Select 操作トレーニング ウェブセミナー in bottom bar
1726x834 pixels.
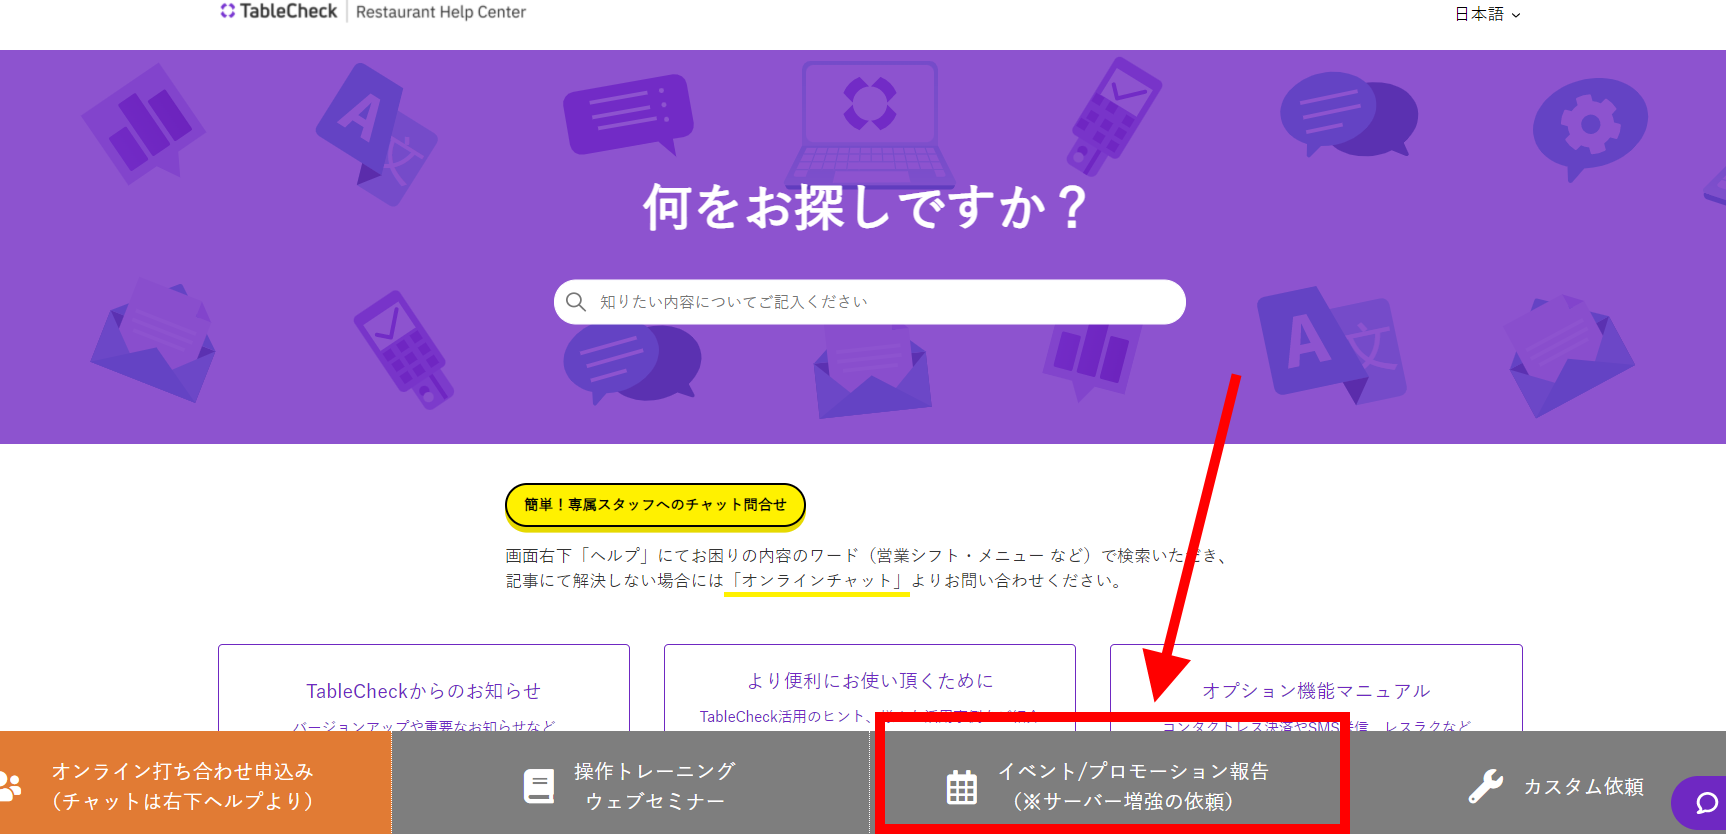pyautogui.click(x=655, y=786)
